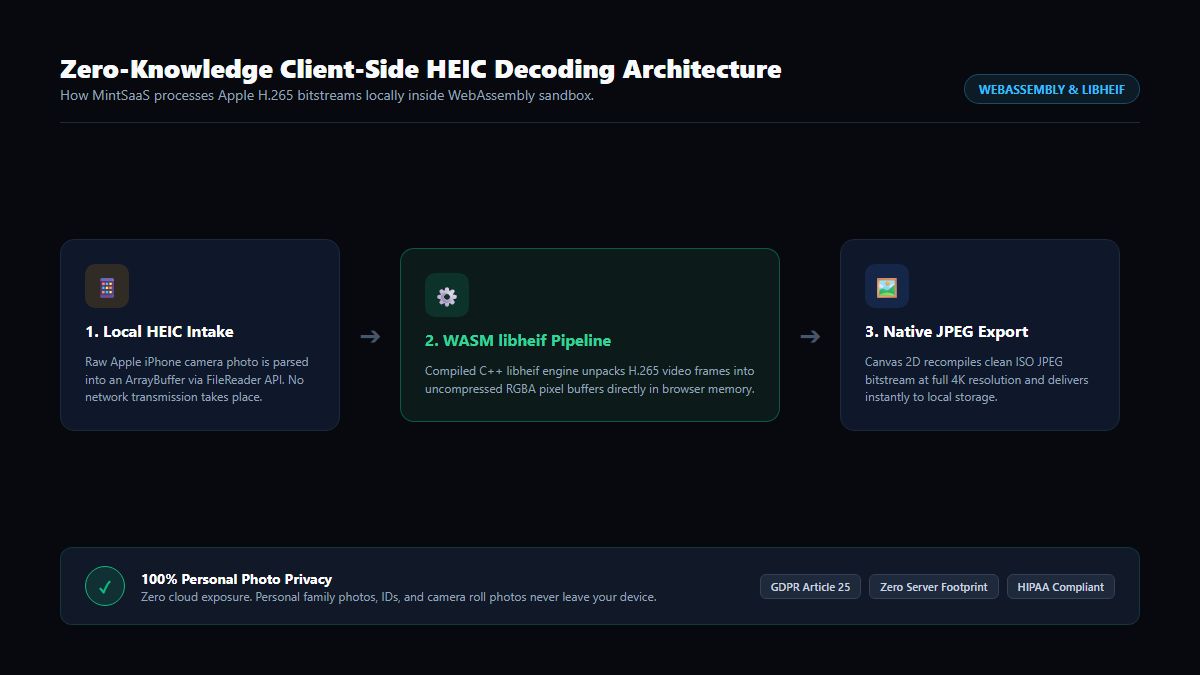Click the title 'Zero-Knowledge Client-Side HEIC Decoding Architecture'
The image size is (1200, 675).
point(421,69)
